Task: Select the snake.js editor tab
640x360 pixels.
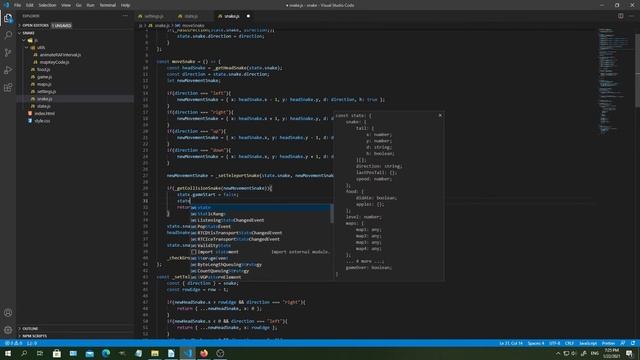Action: pyautogui.click(x=231, y=16)
